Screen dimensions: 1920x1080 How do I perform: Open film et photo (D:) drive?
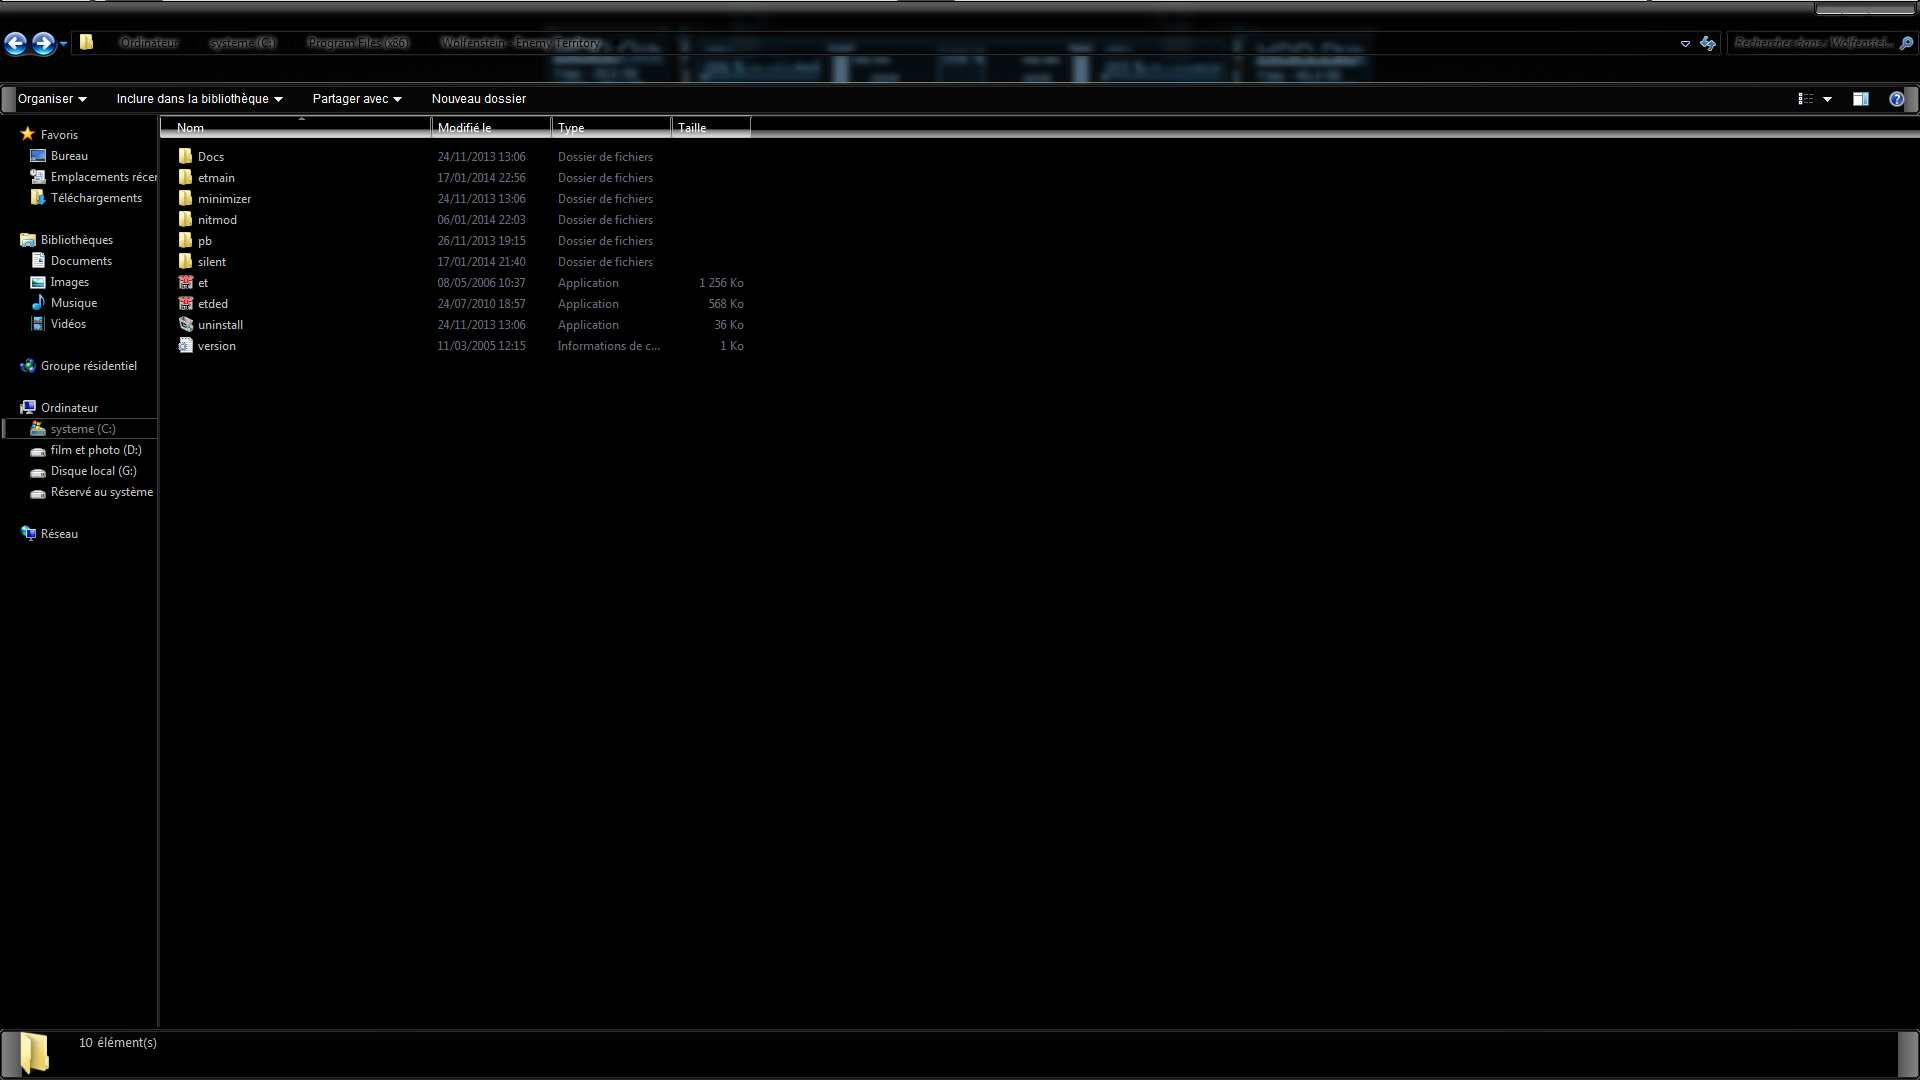96,450
